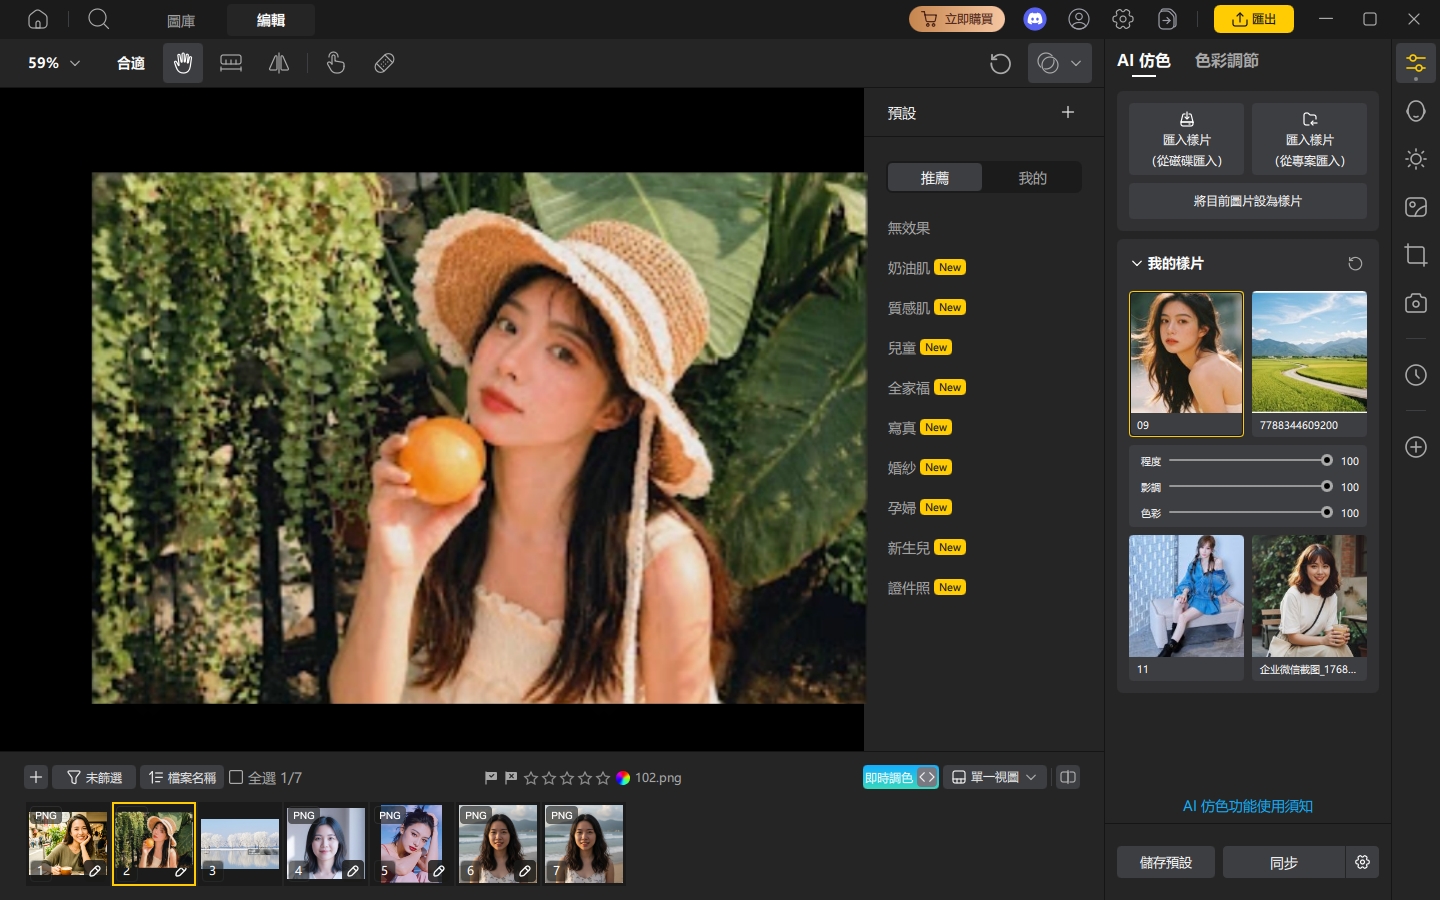The image size is (1440, 900).
Task: Click 將目前圖片設為樣片 button
Action: coord(1248,201)
